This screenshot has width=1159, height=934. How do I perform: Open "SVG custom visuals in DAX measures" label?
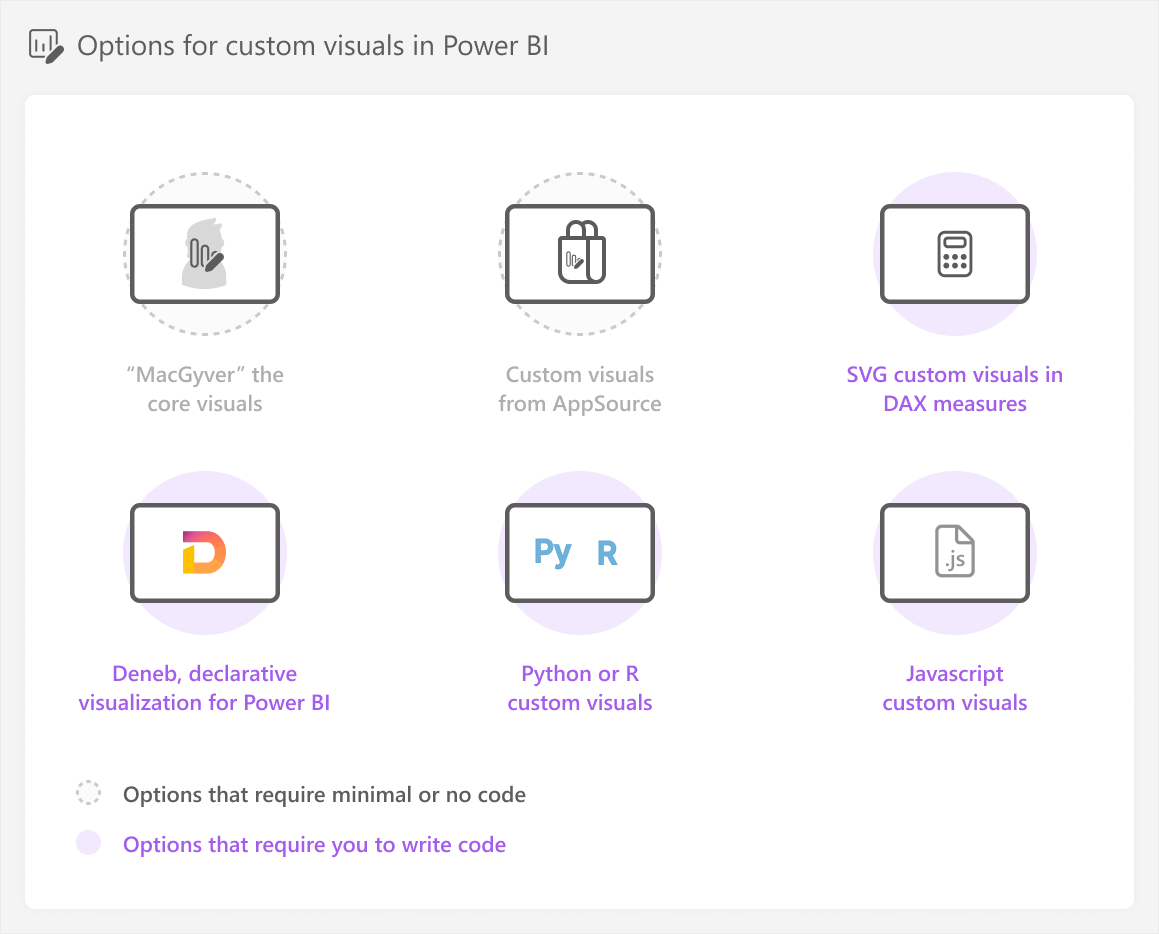(x=955, y=389)
